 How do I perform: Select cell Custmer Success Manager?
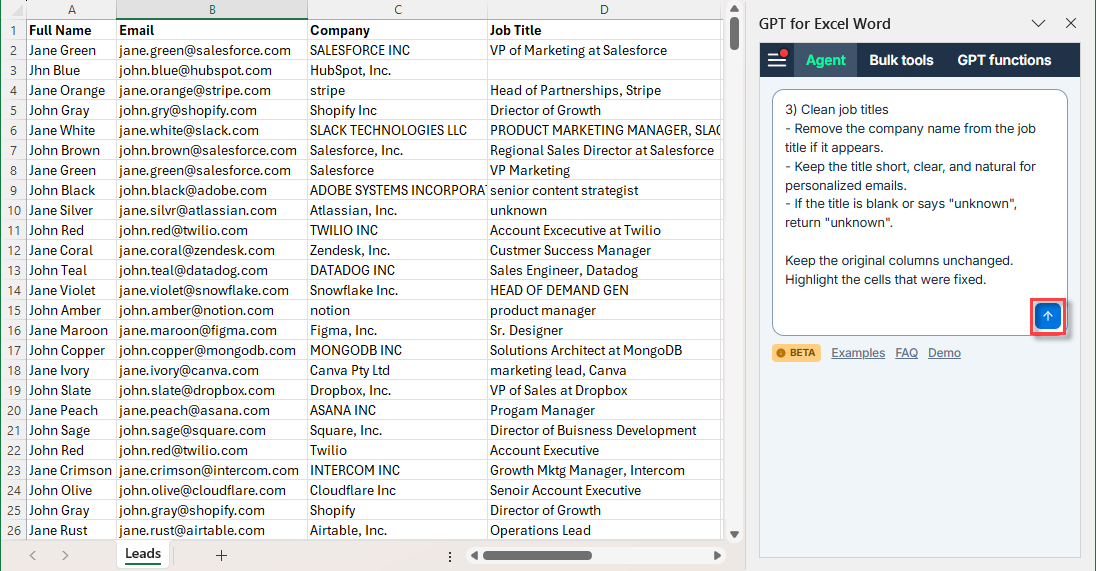(x=604, y=250)
